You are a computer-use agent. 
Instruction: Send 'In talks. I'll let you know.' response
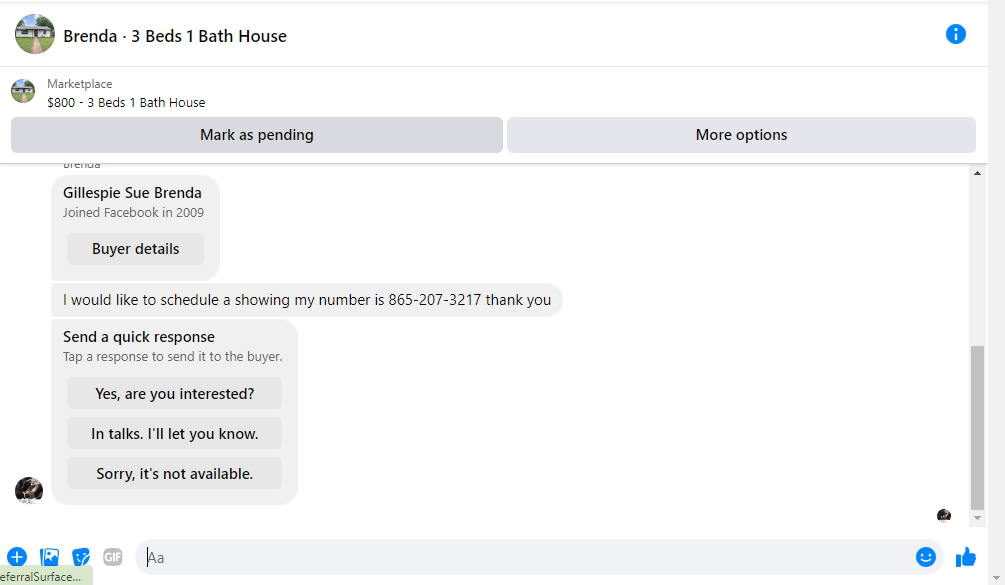(x=174, y=434)
